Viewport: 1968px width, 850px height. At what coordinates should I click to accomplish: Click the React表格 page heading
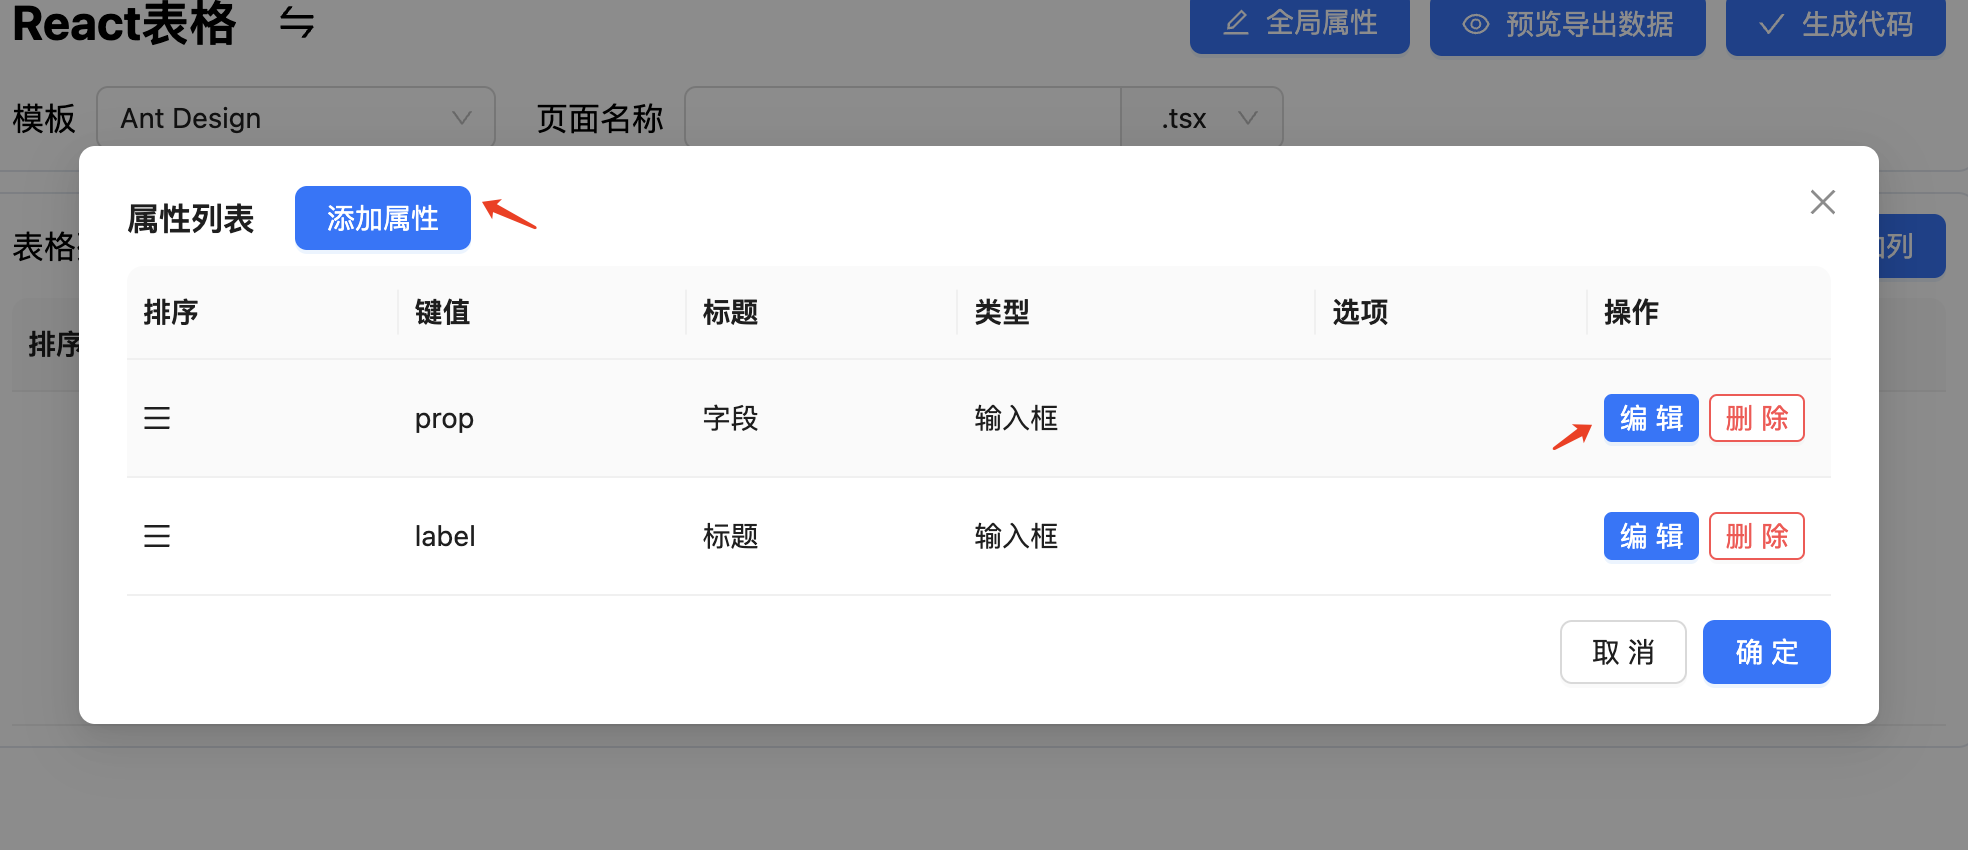[124, 23]
